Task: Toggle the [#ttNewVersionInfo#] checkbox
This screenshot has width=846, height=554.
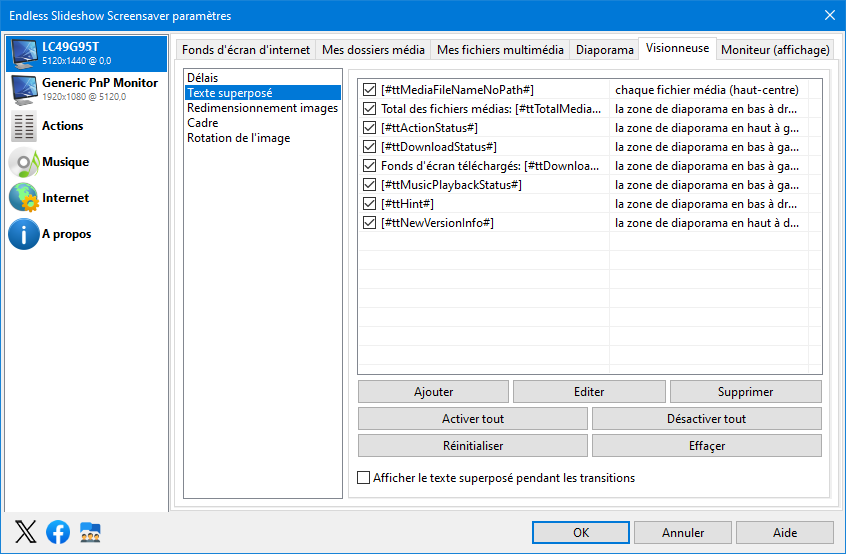Action: [370, 223]
